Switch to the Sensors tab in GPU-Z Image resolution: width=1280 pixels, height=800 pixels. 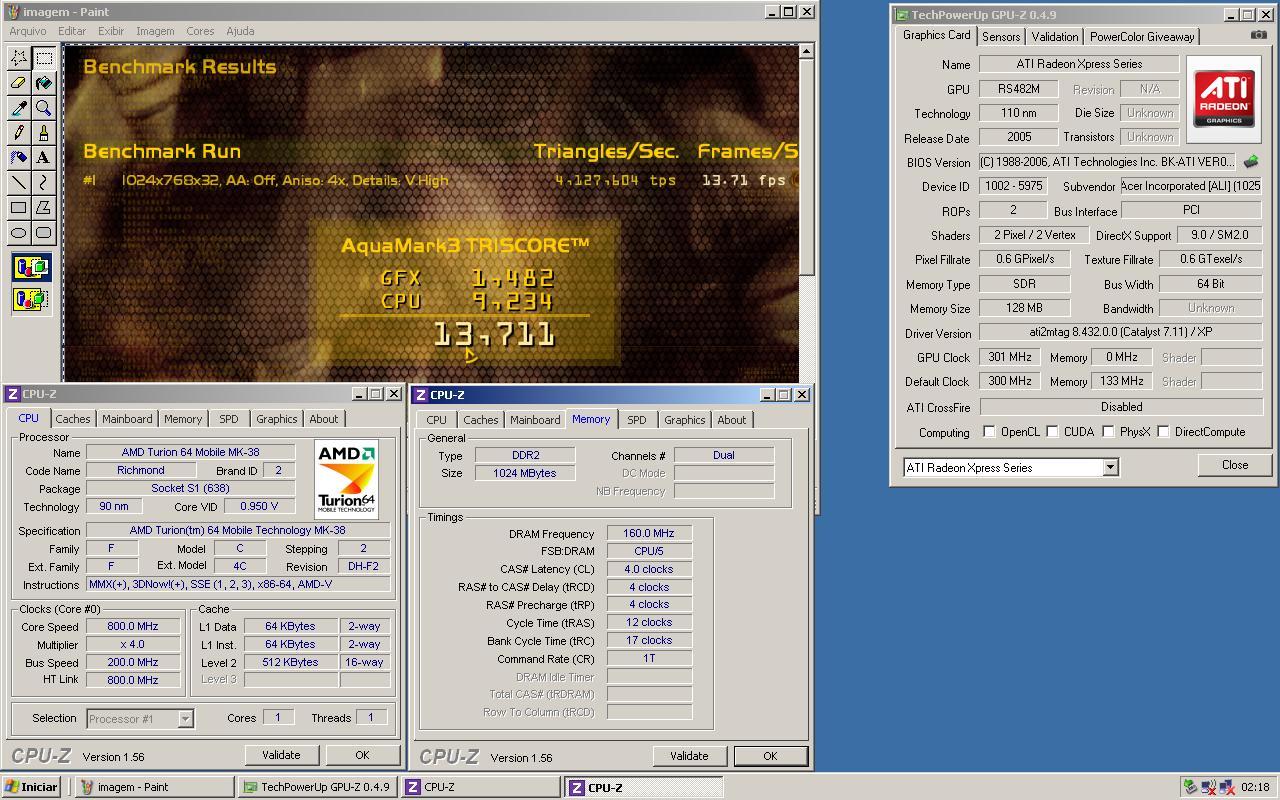pos(1001,37)
